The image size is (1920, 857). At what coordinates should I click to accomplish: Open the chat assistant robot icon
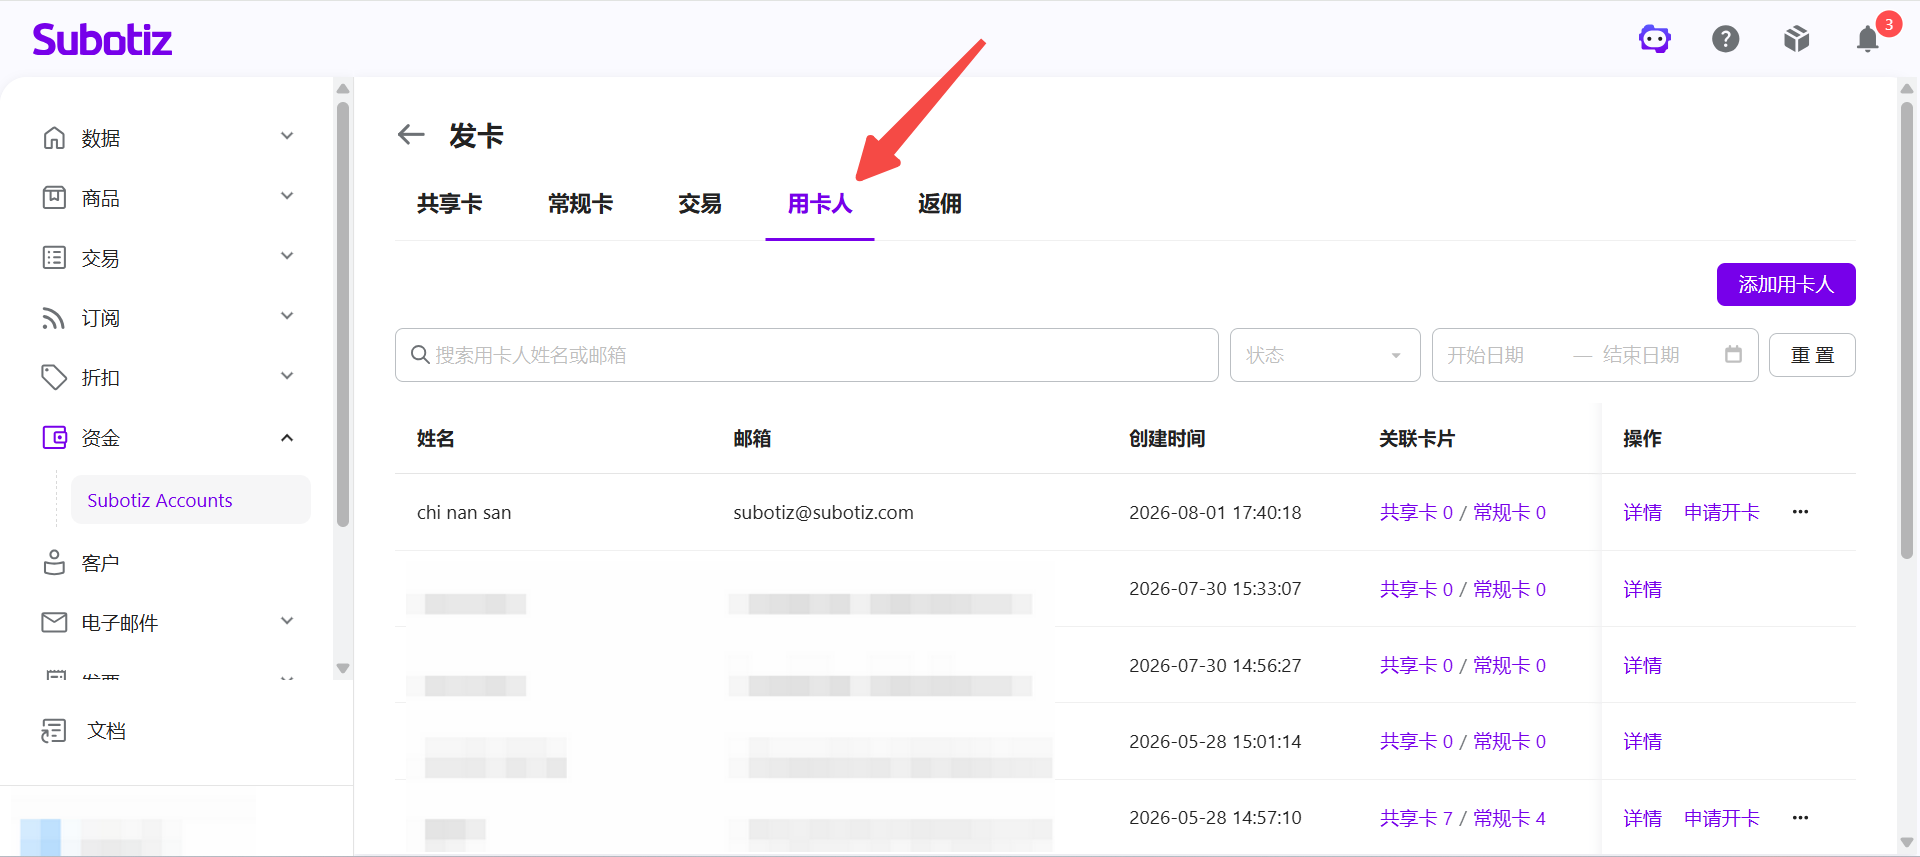pyautogui.click(x=1655, y=39)
